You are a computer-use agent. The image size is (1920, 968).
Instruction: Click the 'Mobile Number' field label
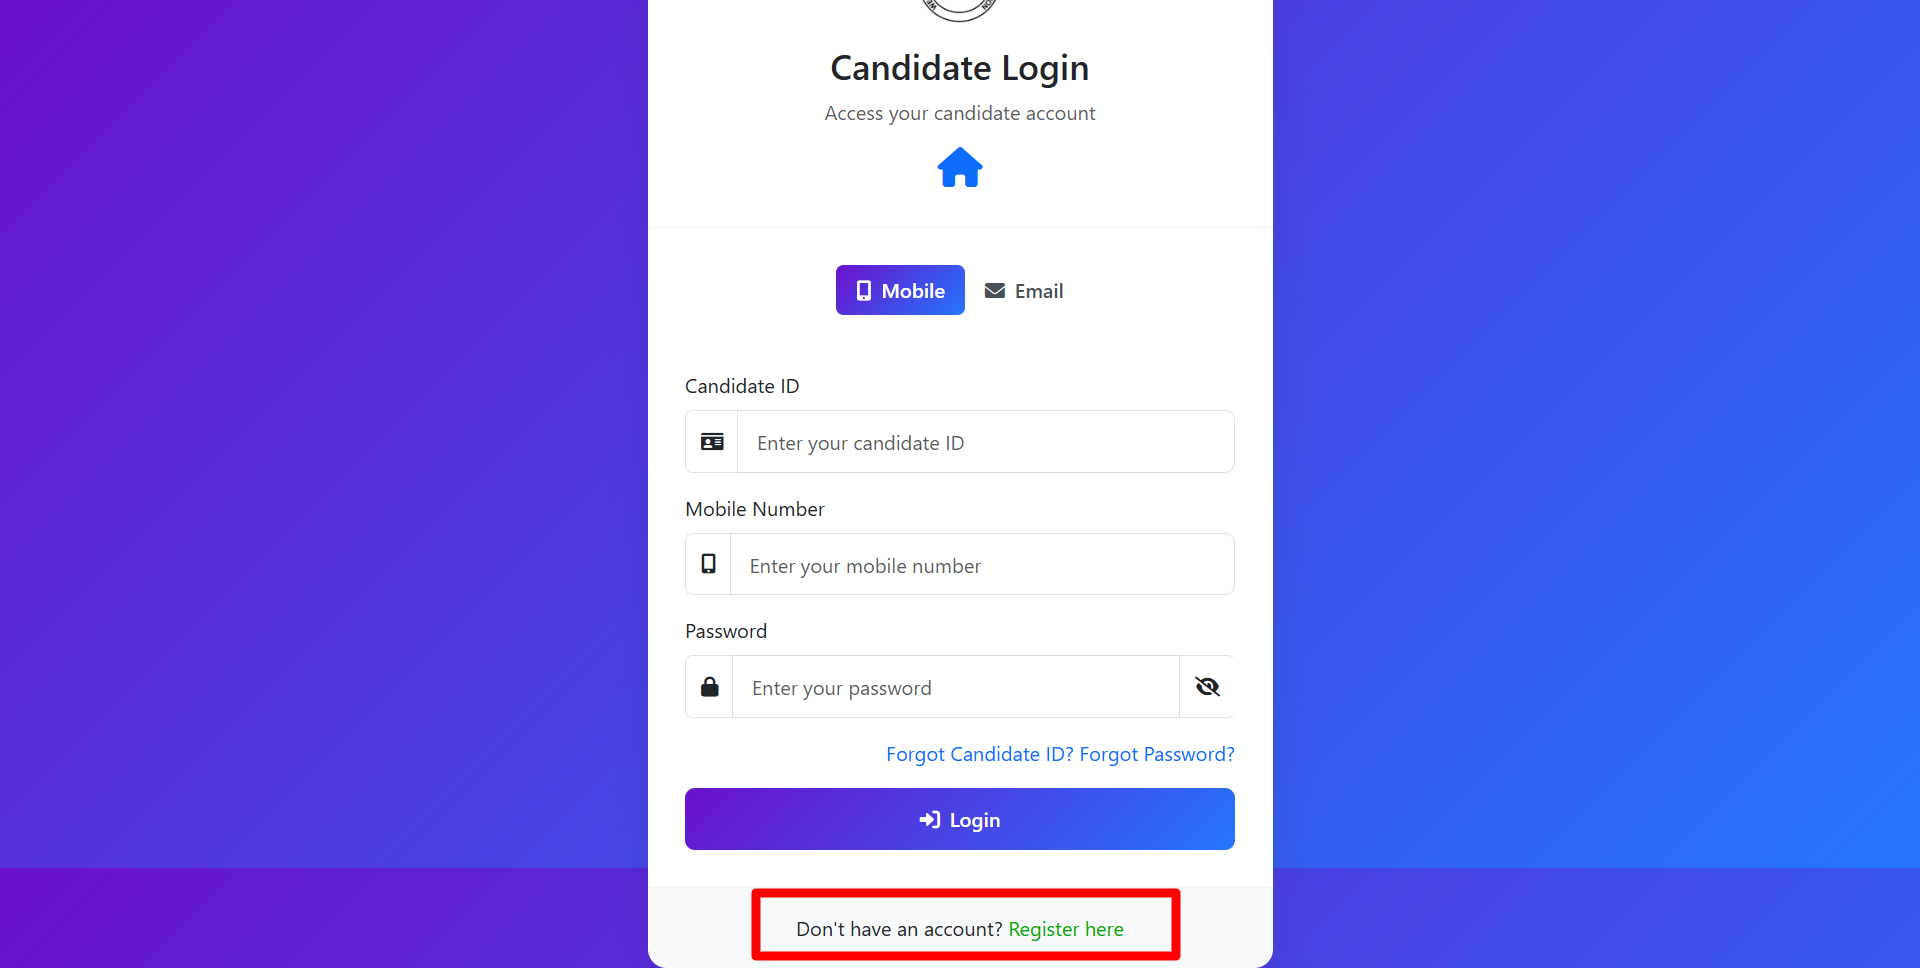755,509
